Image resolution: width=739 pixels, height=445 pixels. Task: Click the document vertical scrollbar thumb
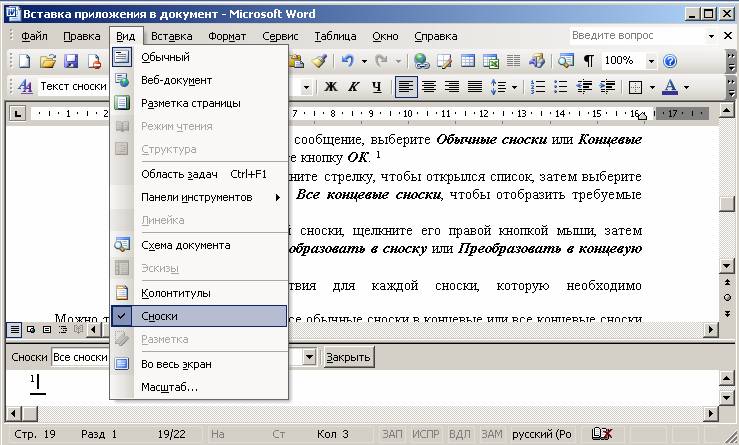point(728,203)
